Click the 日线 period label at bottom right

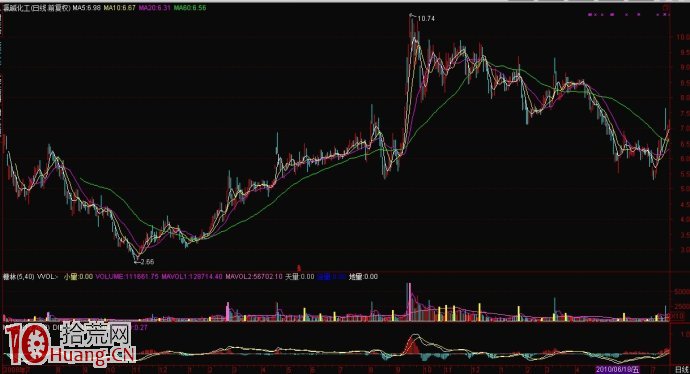(x=681, y=370)
